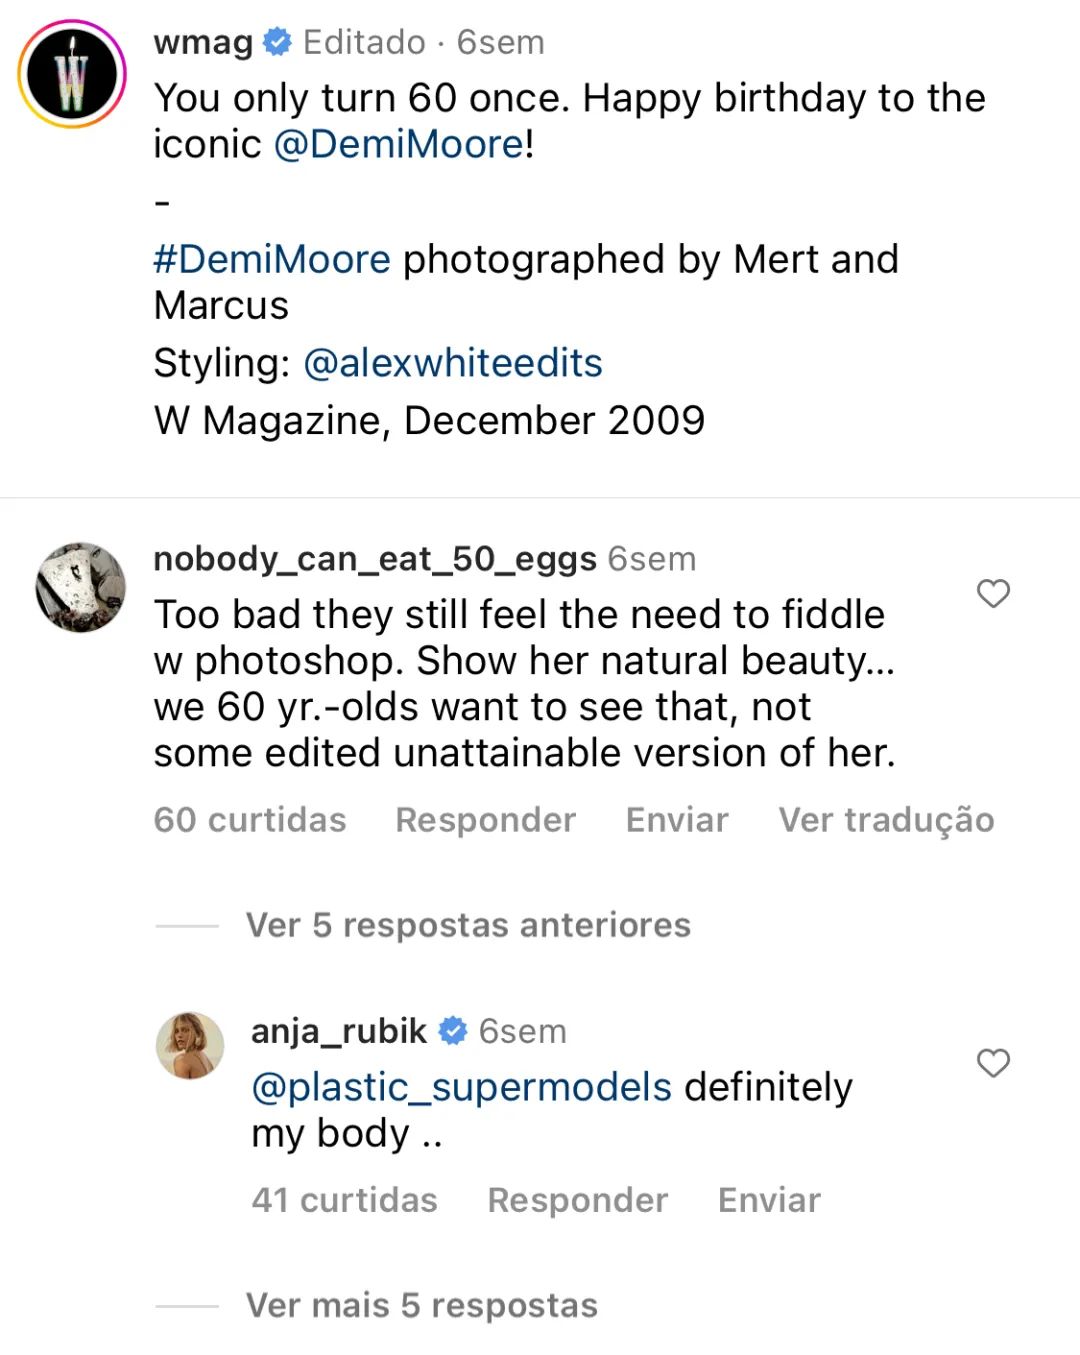The height and width of the screenshot is (1355, 1080).
Task: Send the nobody_can_eat_50_eggs comment via Enviar
Action: [x=677, y=820]
